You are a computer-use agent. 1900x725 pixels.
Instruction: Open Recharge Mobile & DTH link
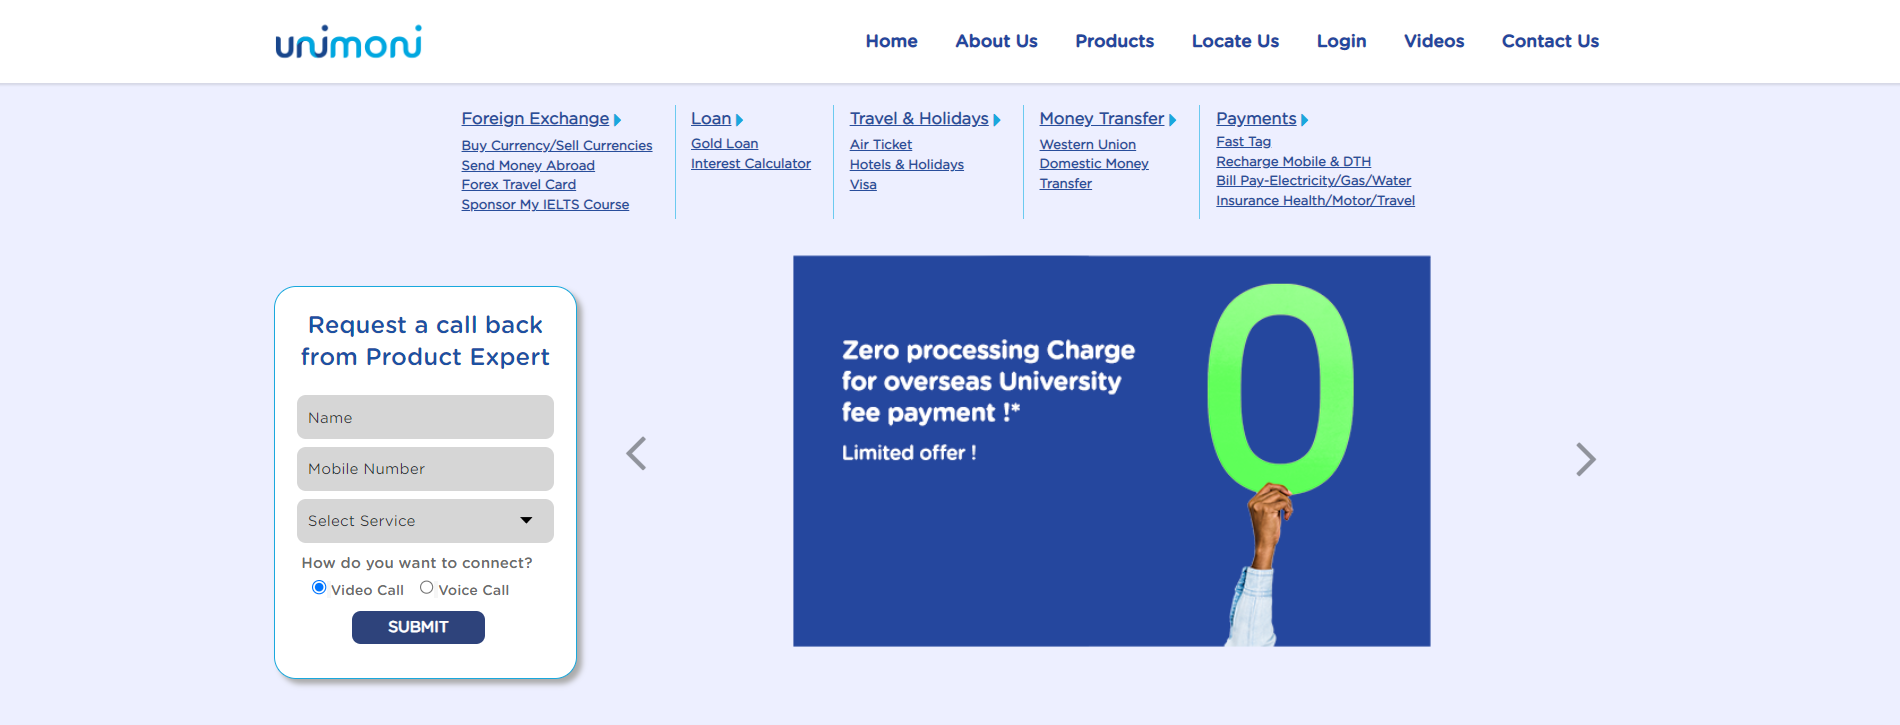[x=1293, y=162]
